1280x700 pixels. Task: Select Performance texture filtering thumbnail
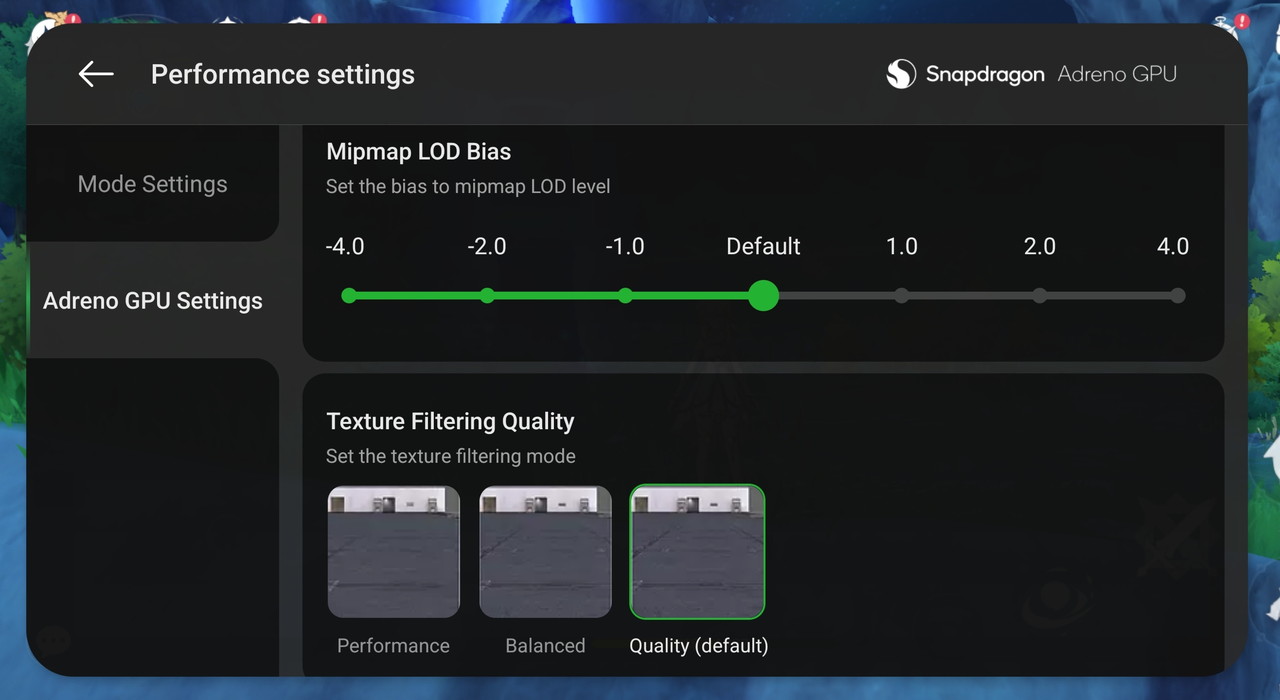[x=394, y=551]
